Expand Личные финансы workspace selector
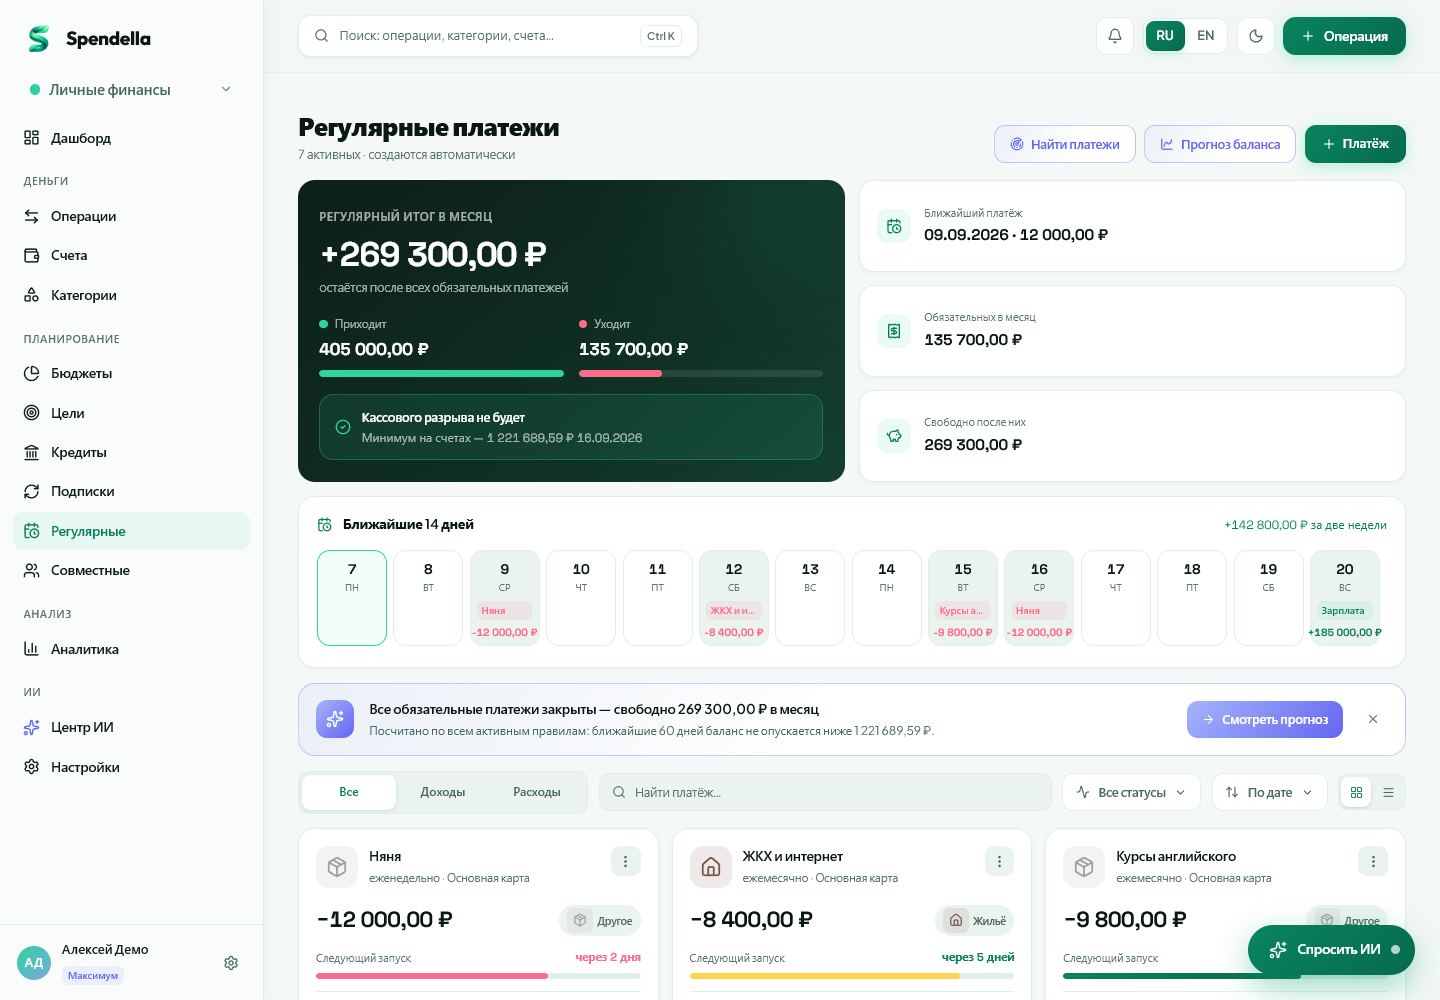 pyautogui.click(x=131, y=89)
